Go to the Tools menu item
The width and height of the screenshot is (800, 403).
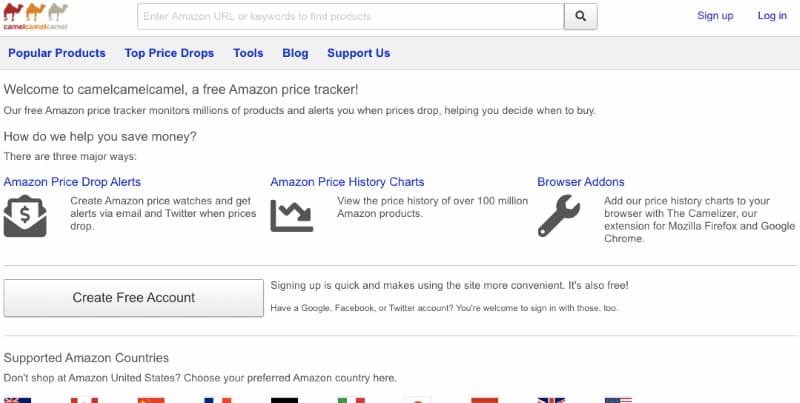pyautogui.click(x=248, y=53)
